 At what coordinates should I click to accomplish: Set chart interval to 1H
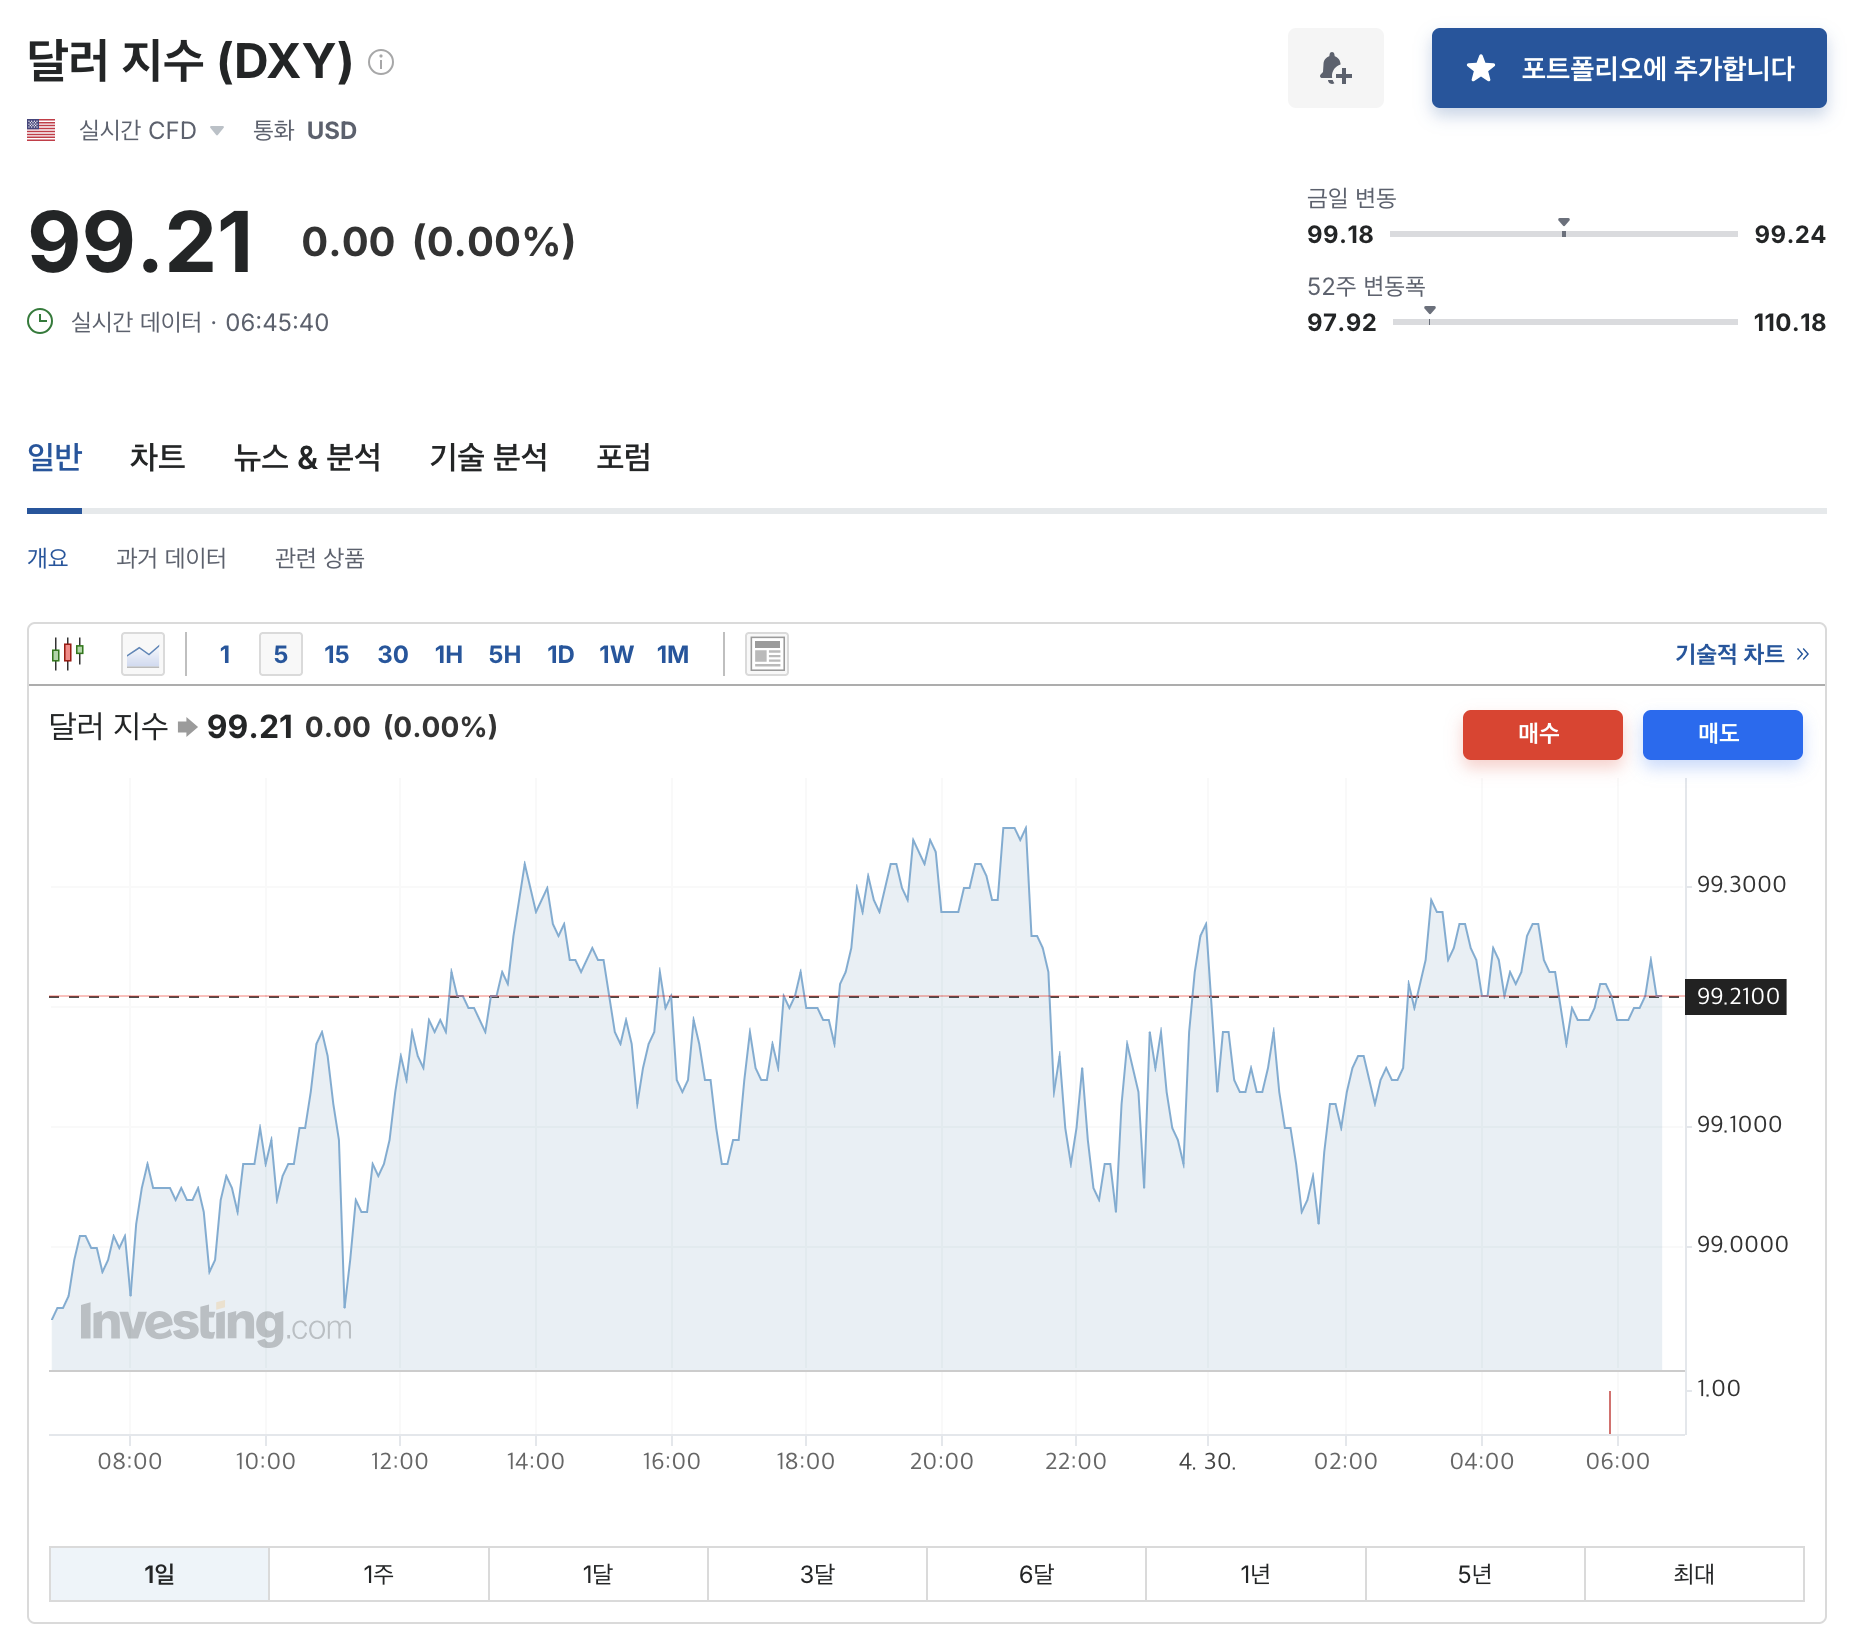tap(449, 654)
